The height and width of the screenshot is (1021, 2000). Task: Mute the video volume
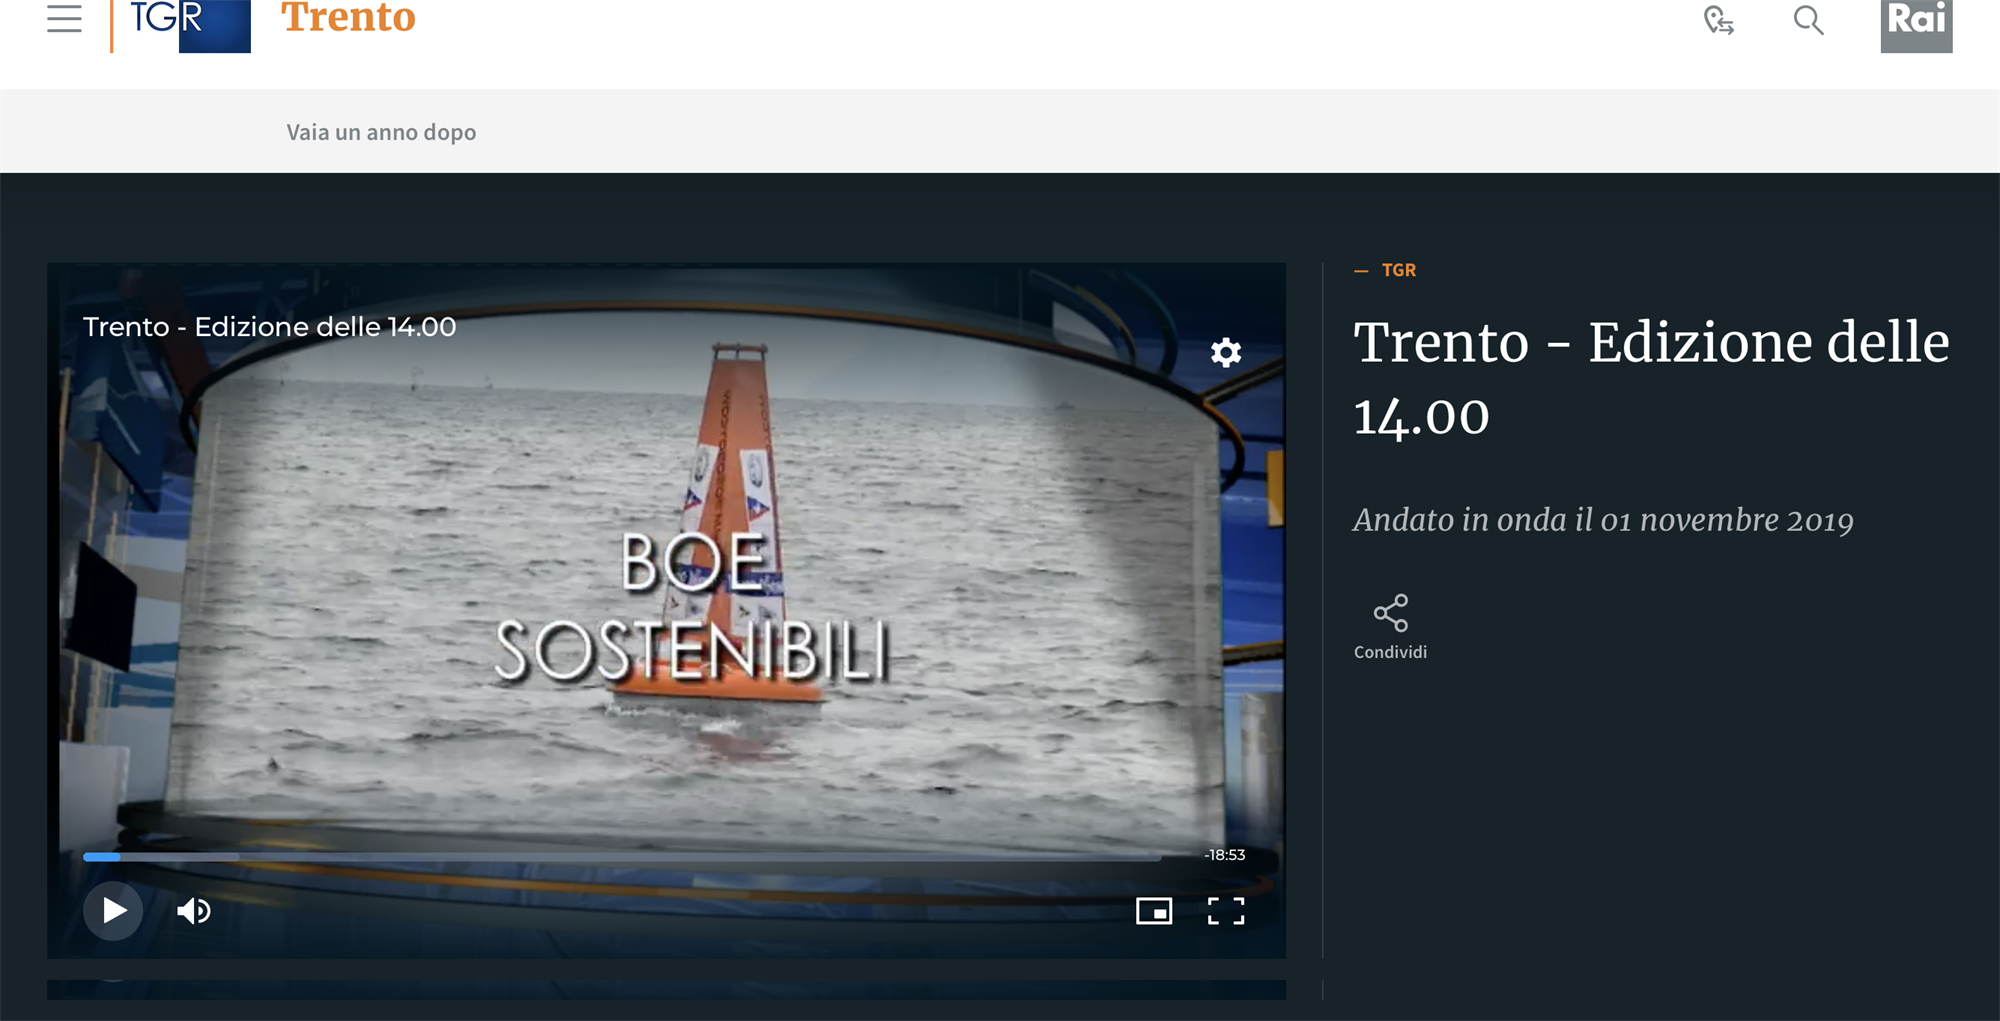tap(193, 911)
